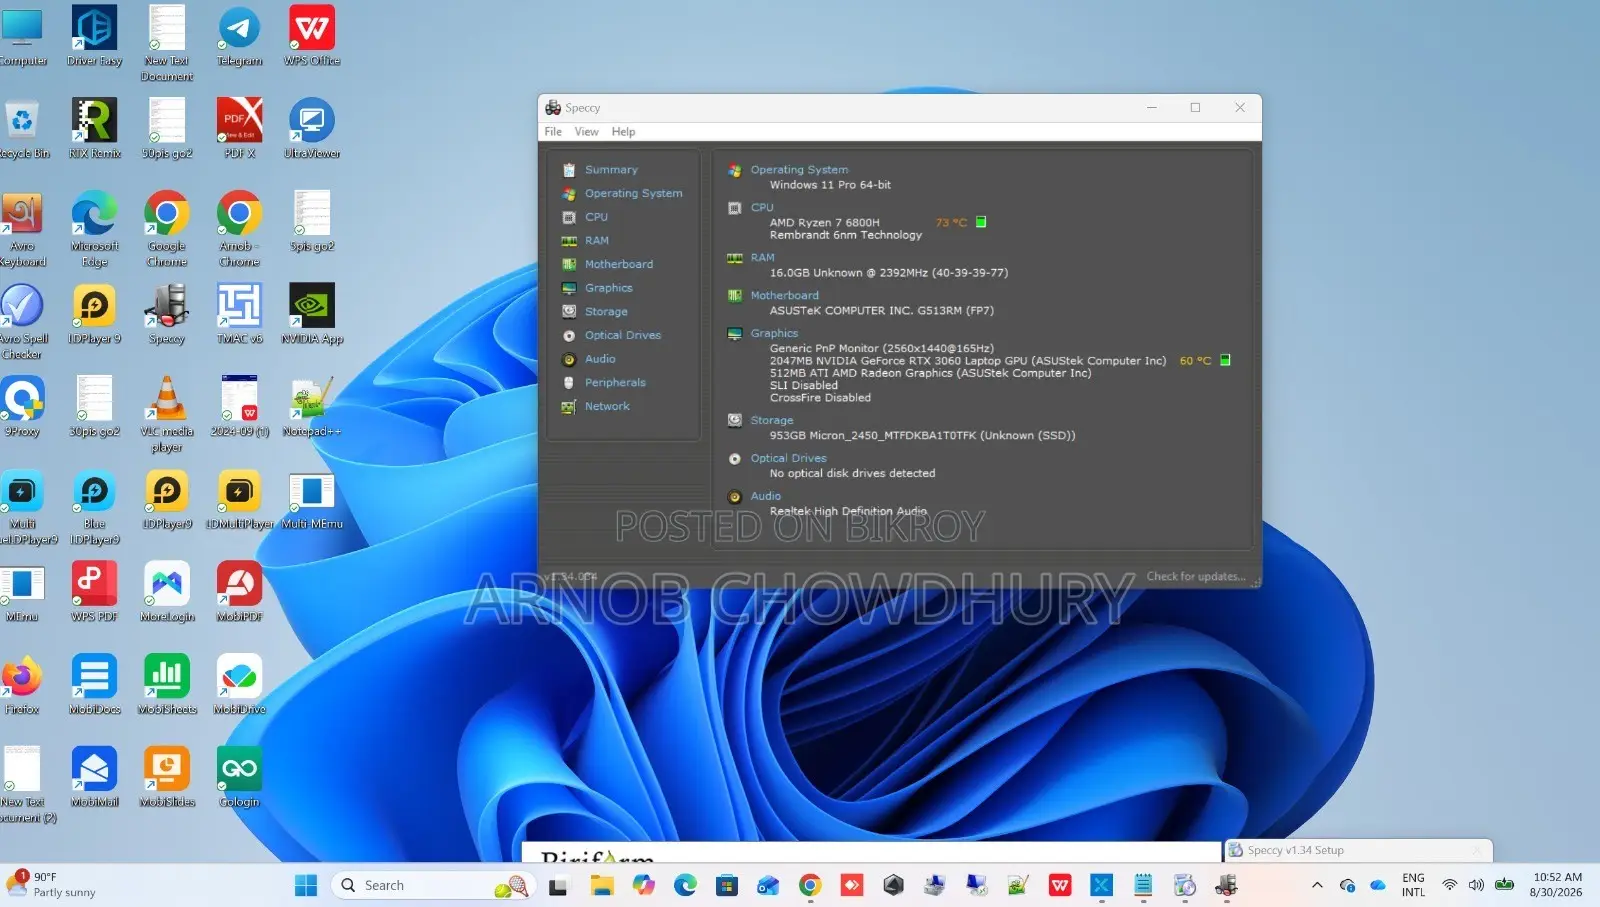This screenshot has height=907, width=1600.
Task: Open Motherboard in the Speccy sidebar
Action: coord(618,265)
